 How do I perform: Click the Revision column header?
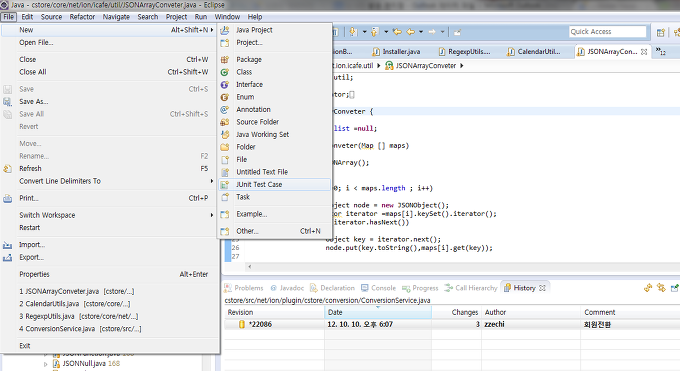coord(274,312)
